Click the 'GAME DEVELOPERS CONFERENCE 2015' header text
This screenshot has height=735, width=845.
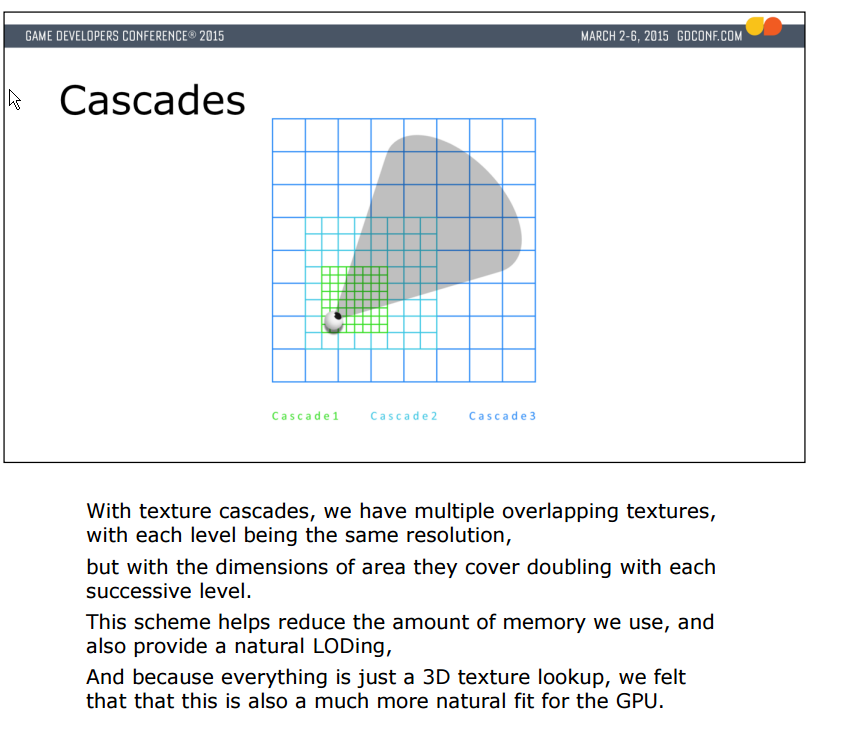coord(124,36)
